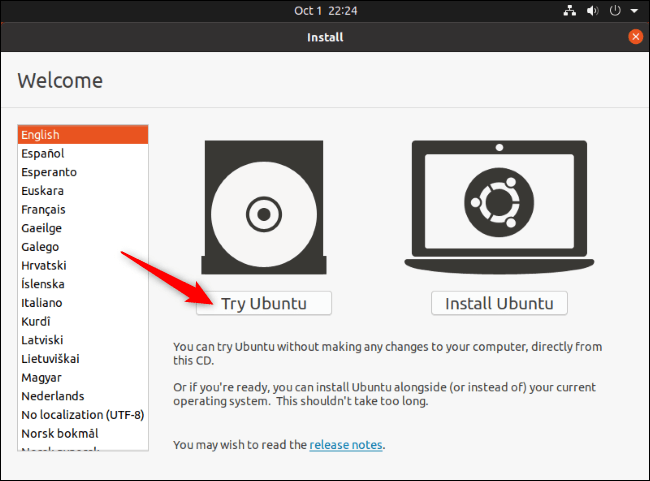Pick Norsk bokmål in the language list
This screenshot has height=481, width=650.
point(83,433)
